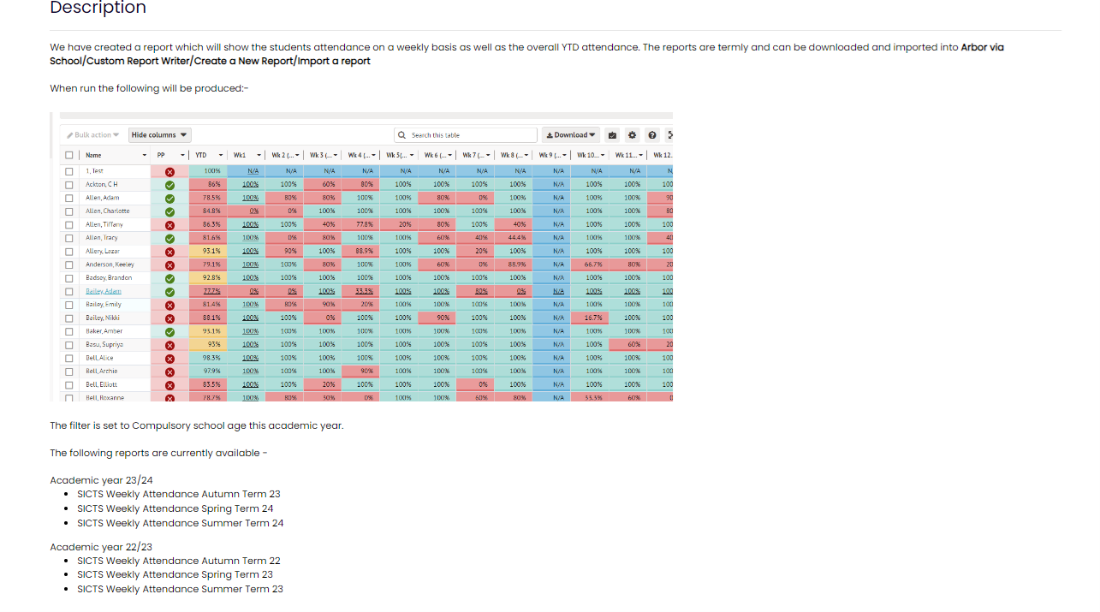Screen dimensions: 1100x612
Task: Tick the checkbox for Basu, Supriyo
Action: click(69, 344)
